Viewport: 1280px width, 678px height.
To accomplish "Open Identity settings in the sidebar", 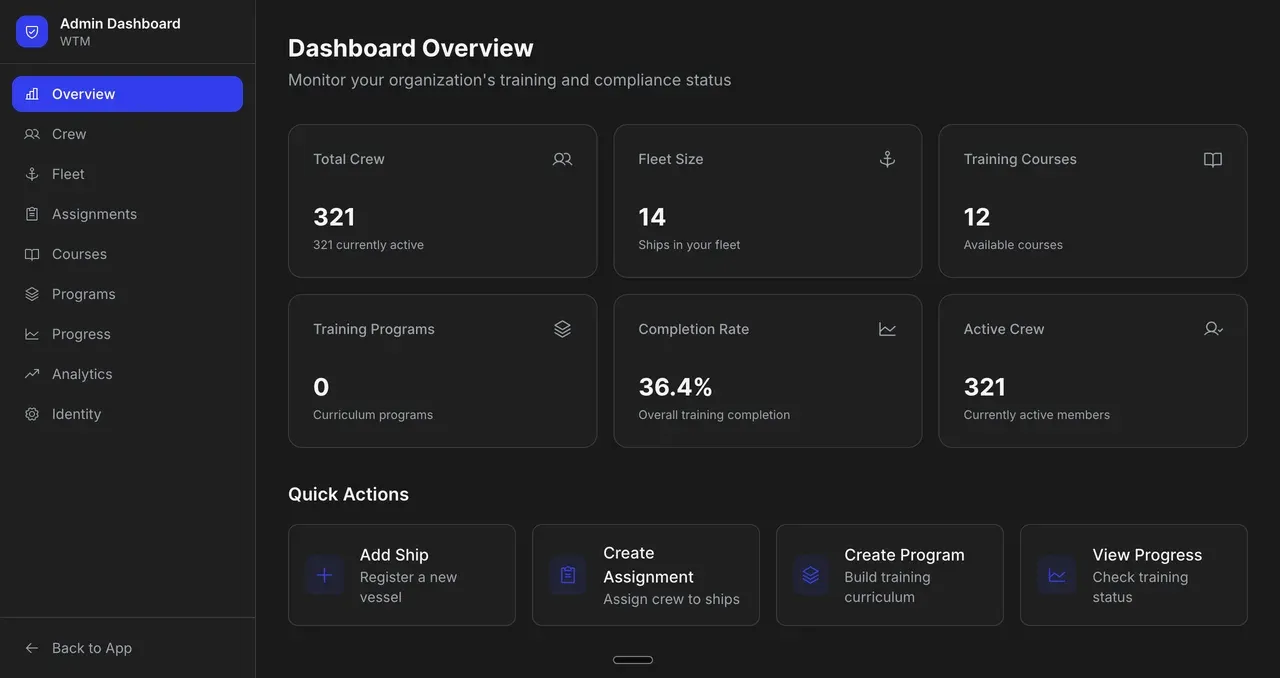I will pyautogui.click(x=76, y=414).
